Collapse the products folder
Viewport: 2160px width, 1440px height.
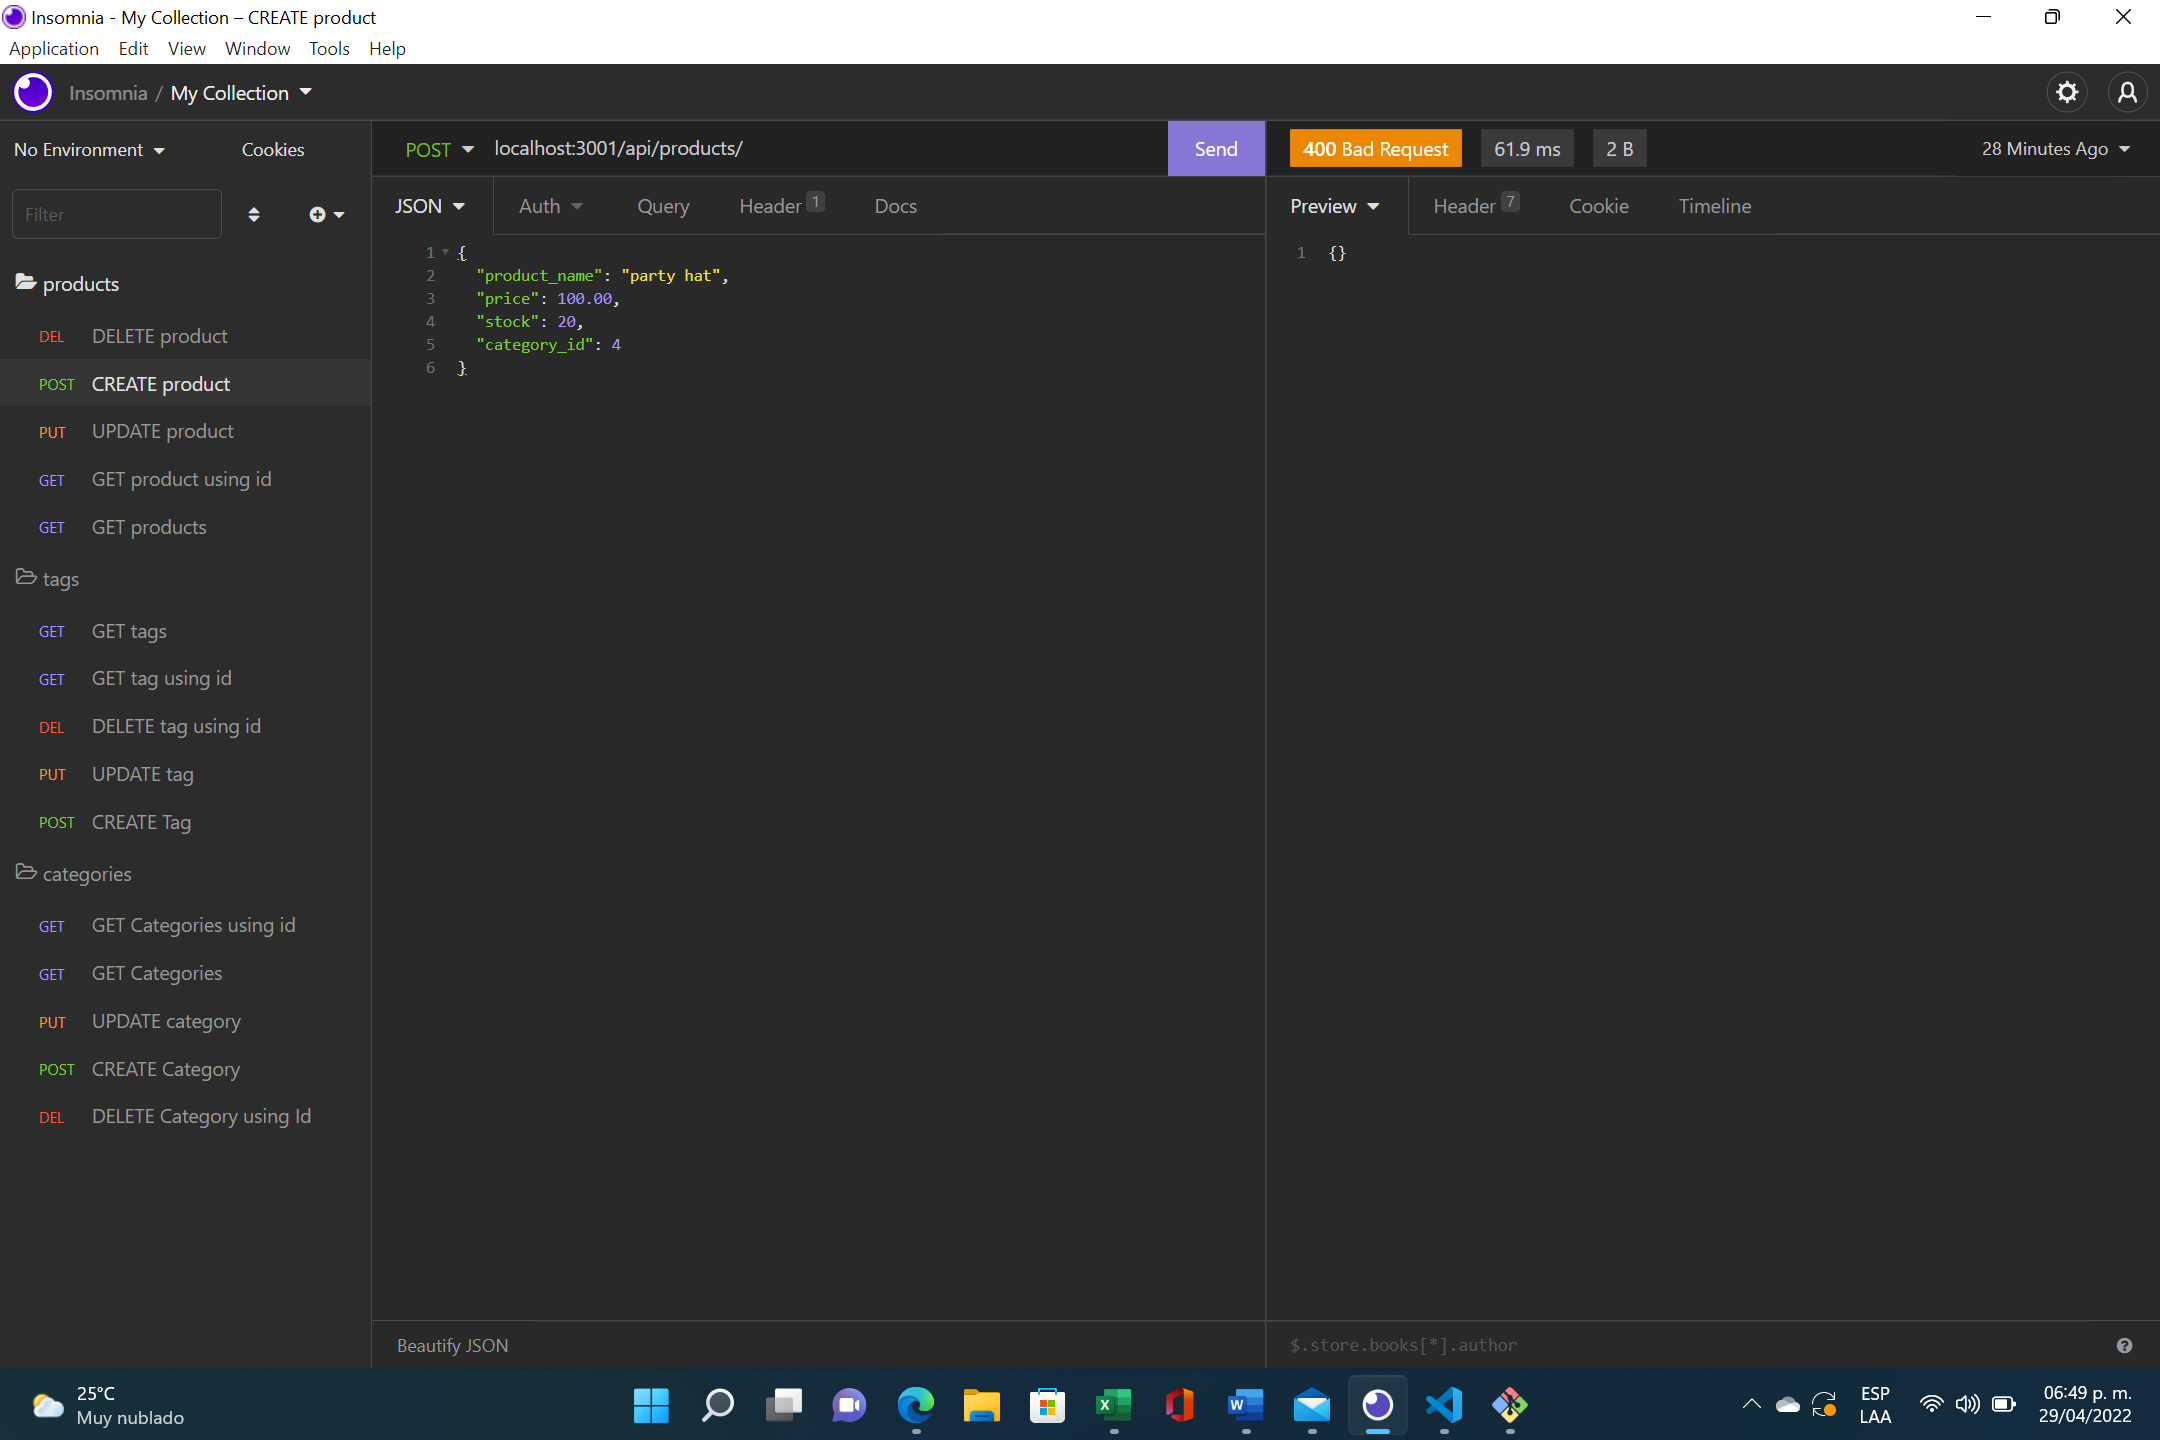point(67,284)
